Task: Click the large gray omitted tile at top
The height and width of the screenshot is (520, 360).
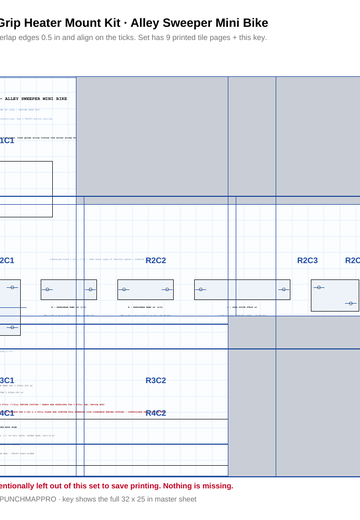Action: pyautogui.click(x=152, y=137)
